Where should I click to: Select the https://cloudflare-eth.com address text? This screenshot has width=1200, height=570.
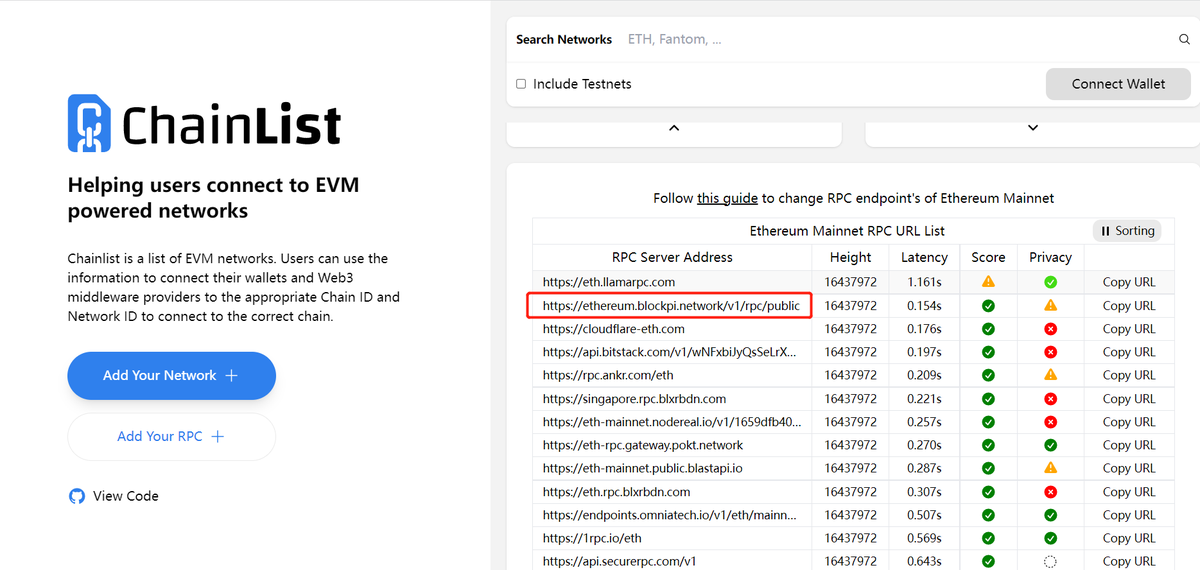click(614, 329)
